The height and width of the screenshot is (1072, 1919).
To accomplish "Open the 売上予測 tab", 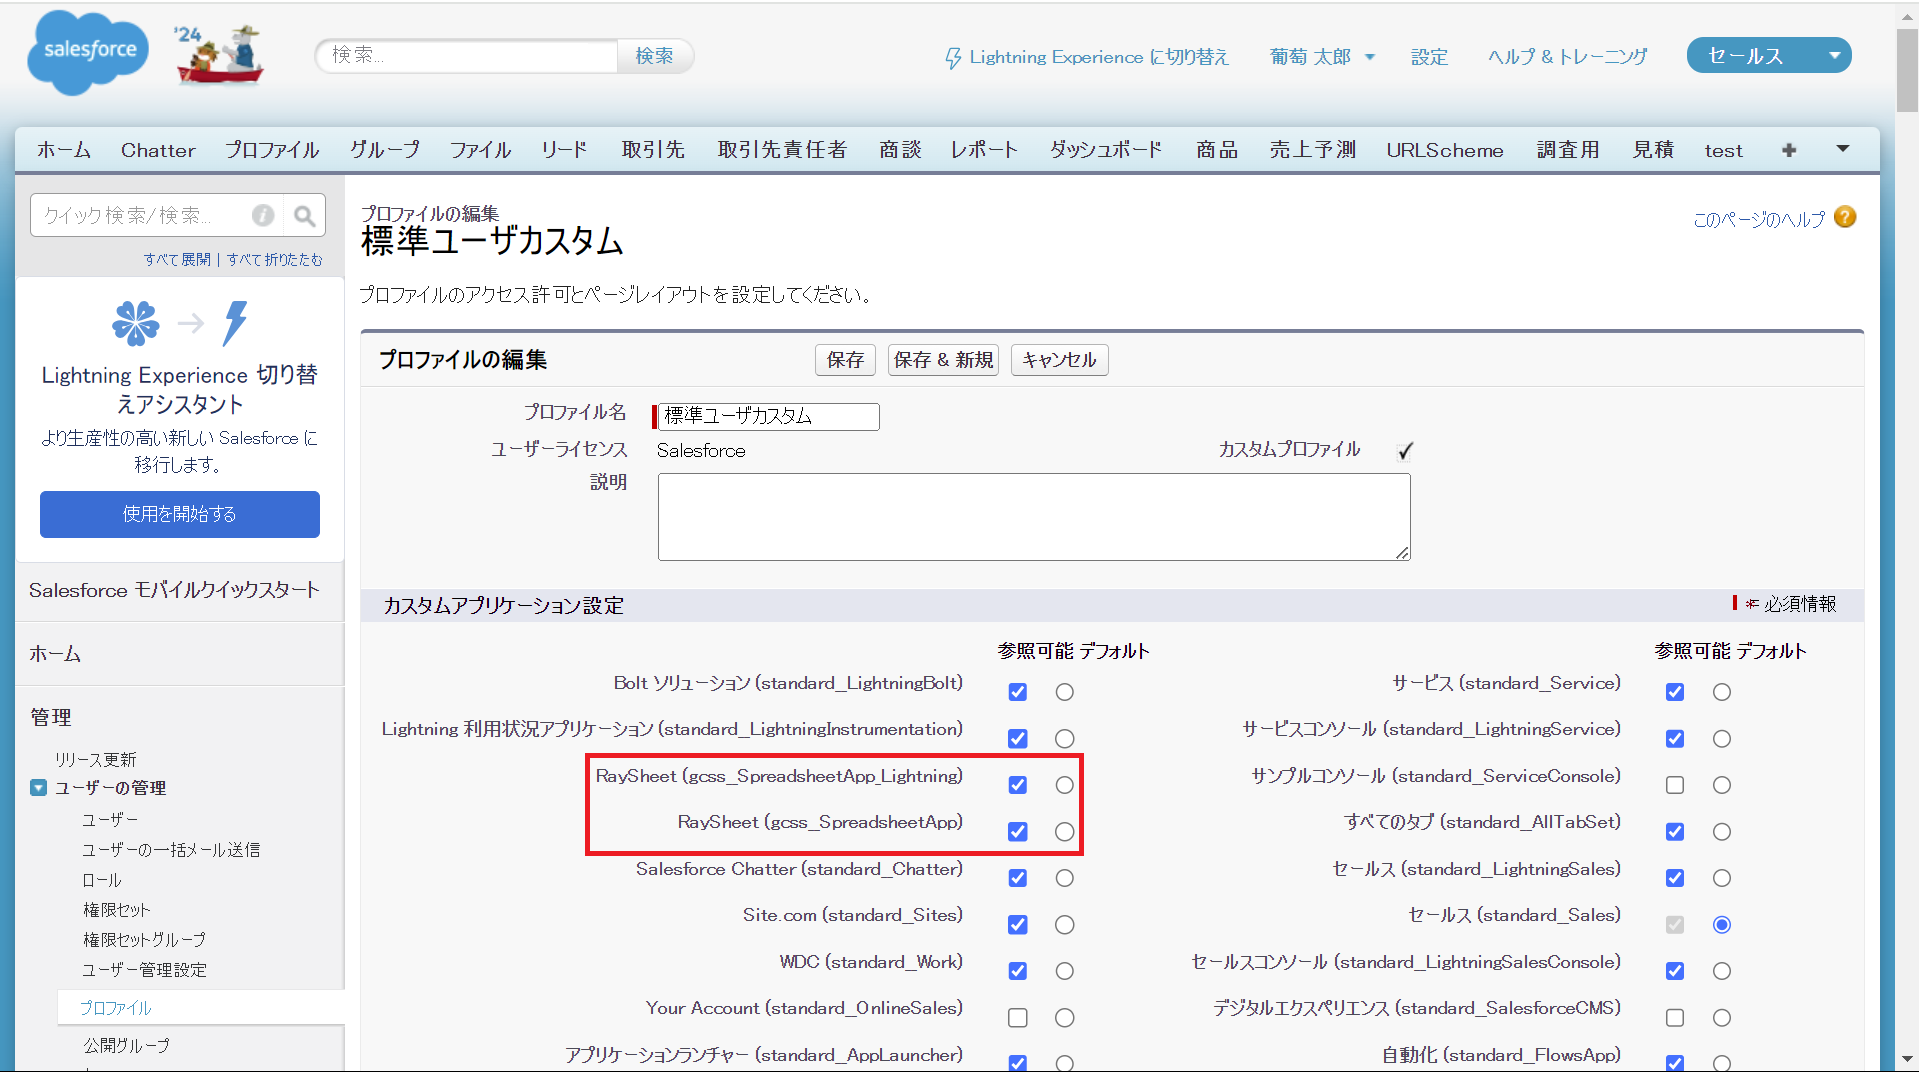I will [1312, 150].
